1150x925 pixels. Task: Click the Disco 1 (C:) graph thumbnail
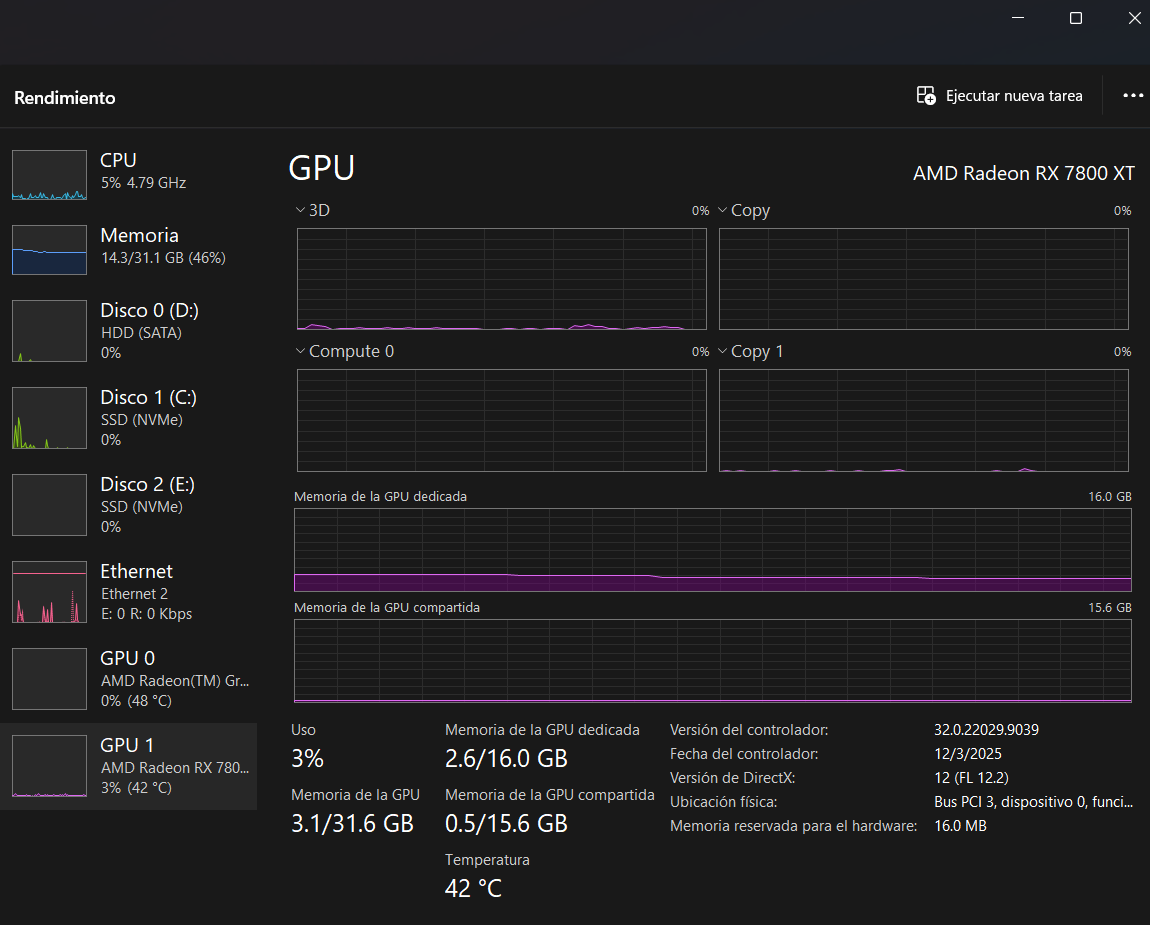(x=49, y=418)
